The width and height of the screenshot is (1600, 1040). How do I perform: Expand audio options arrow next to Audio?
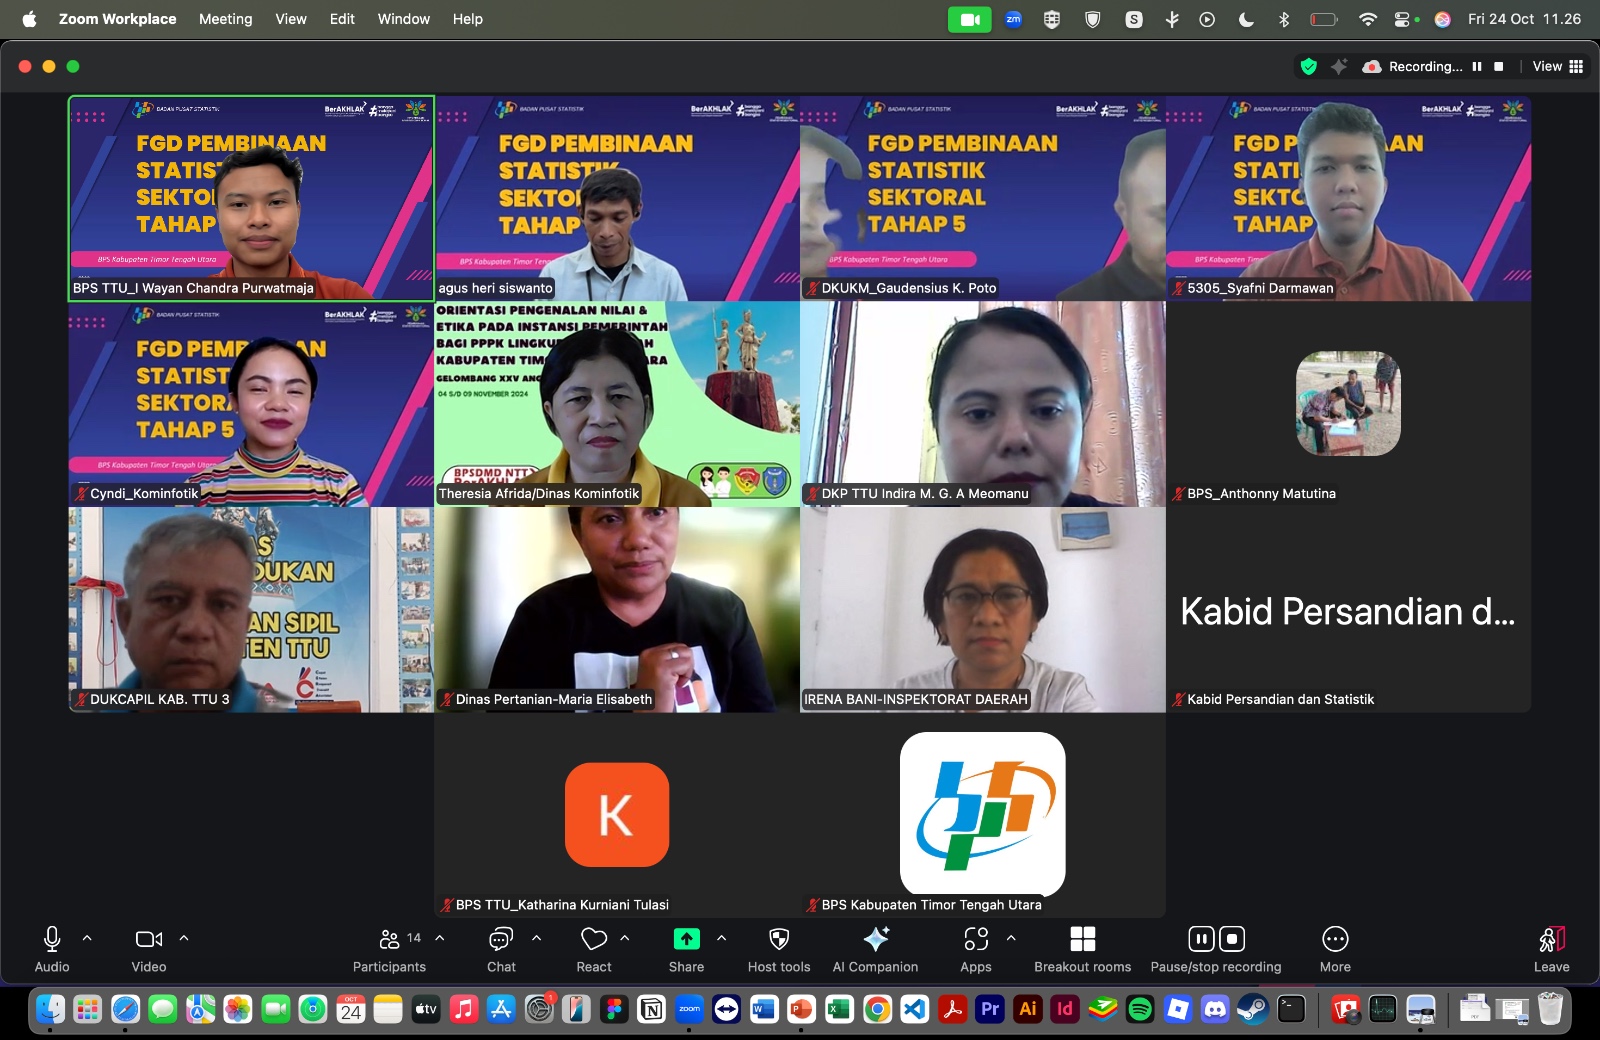coord(87,938)
